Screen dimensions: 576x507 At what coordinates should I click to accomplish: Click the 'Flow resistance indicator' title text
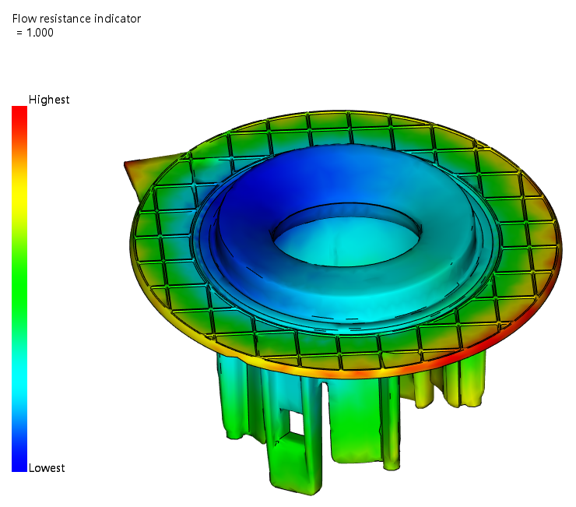[76, 19]
